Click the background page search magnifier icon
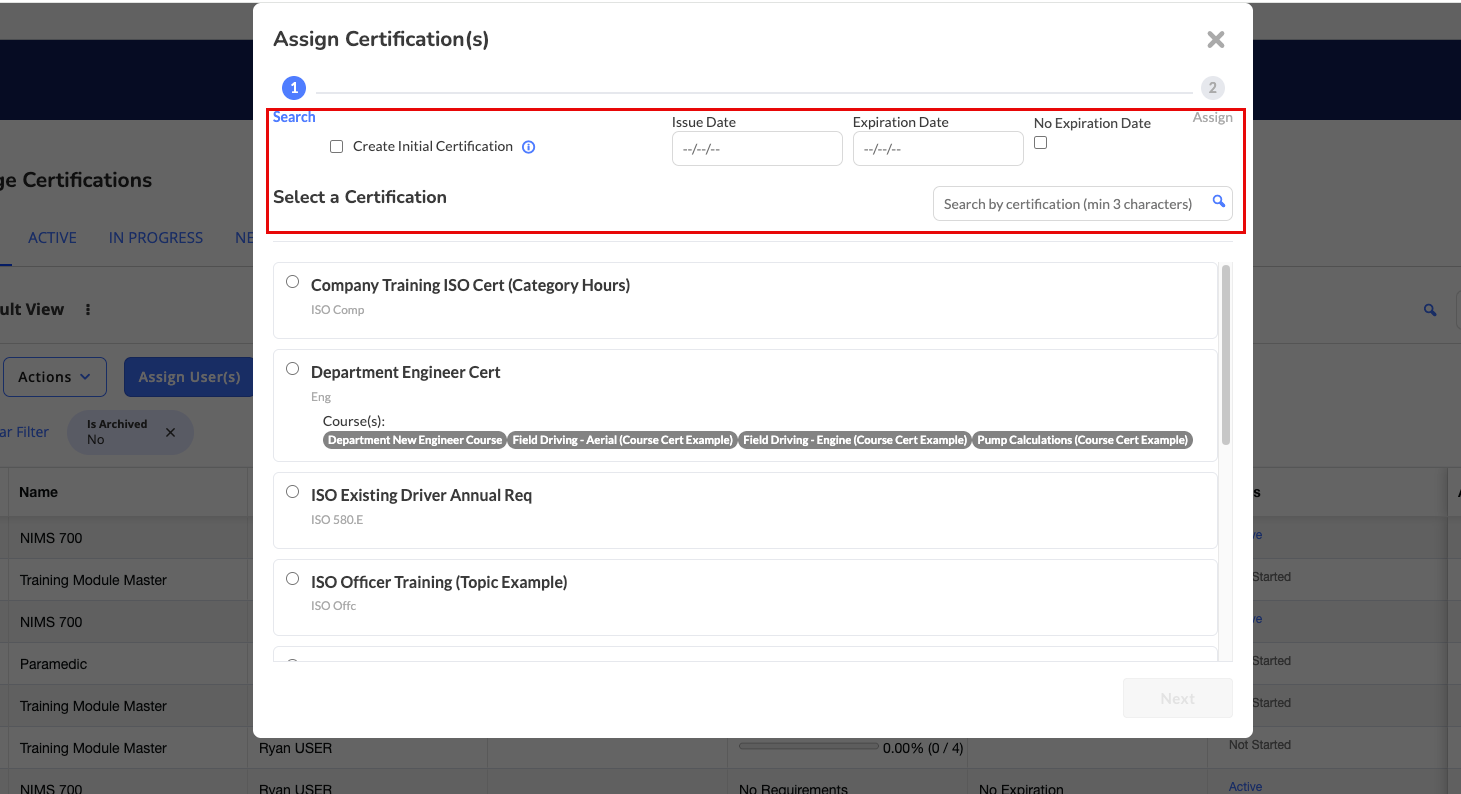1461x794 pixels. click(1430, 310)
